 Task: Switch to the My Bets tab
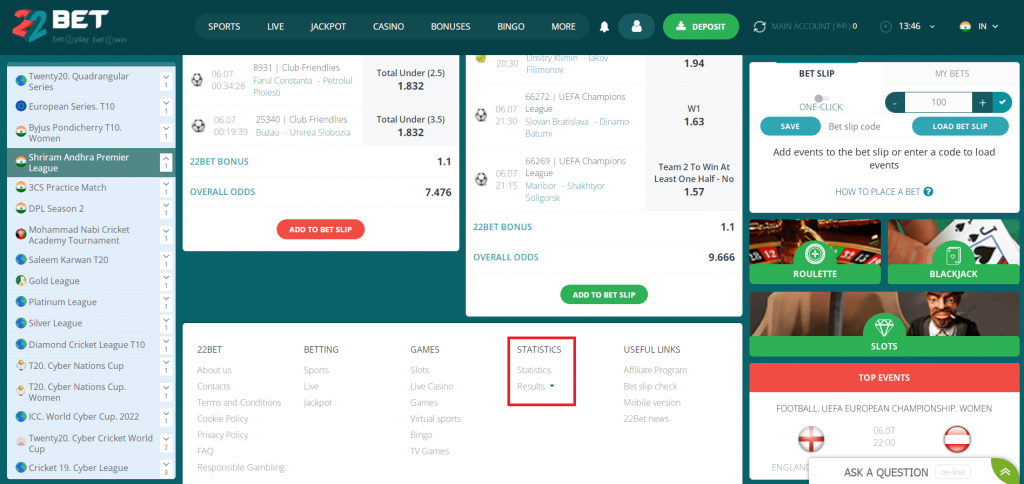[x=951, y=73]
